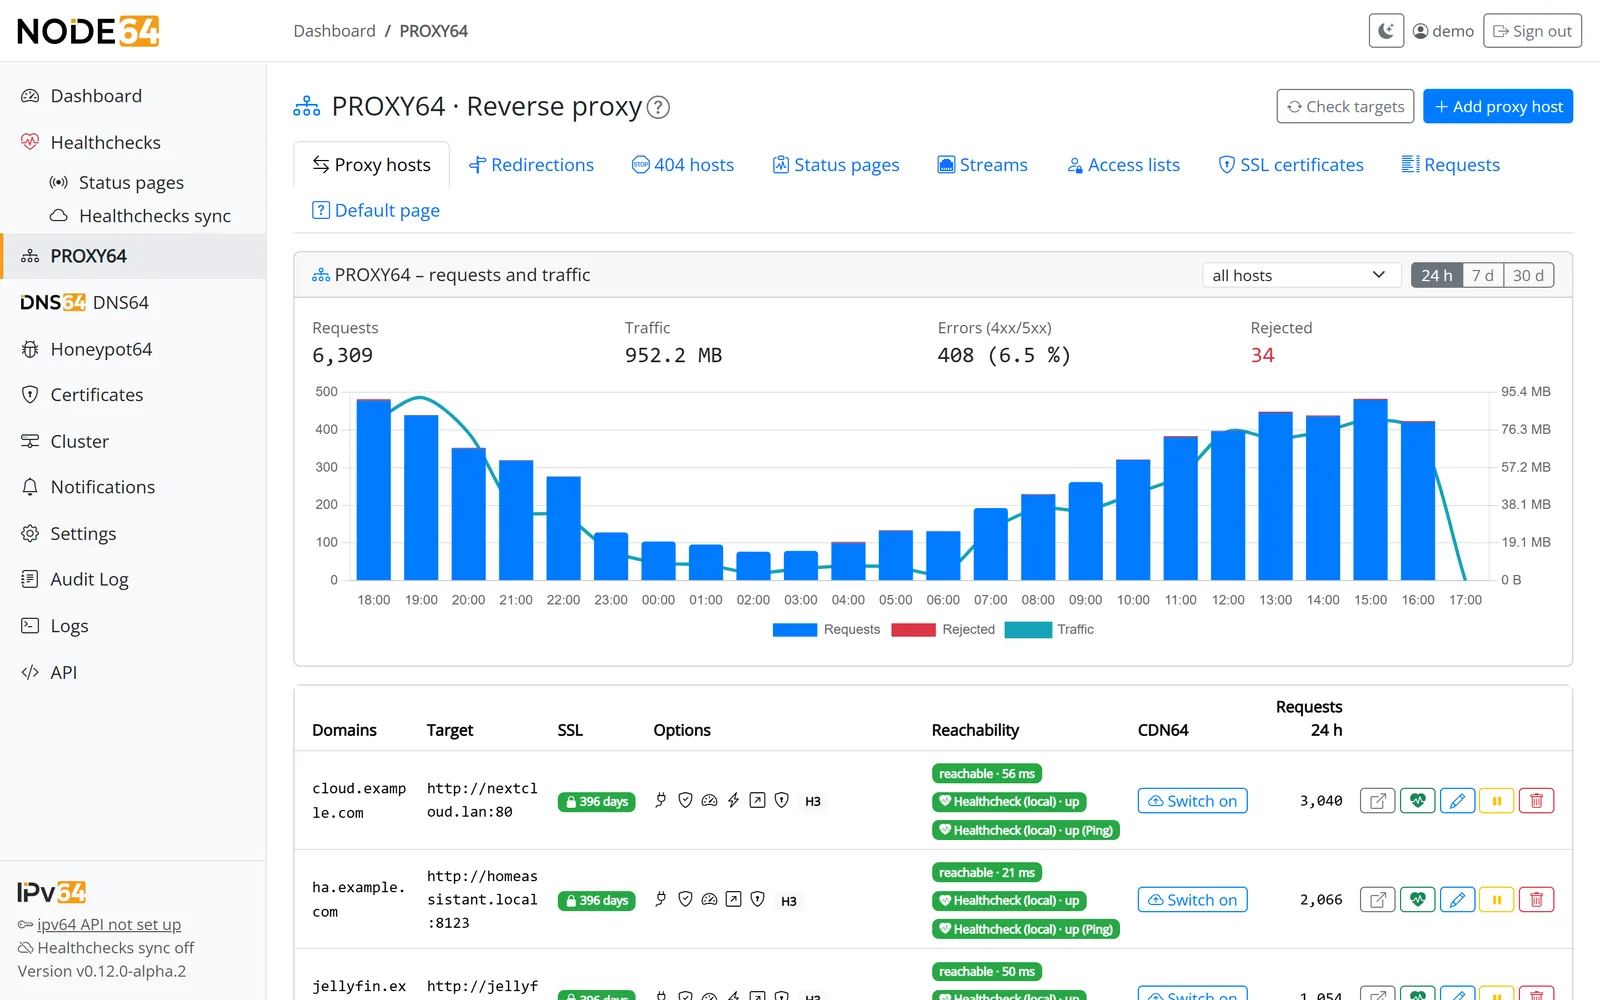
Task: Delete the ha.example.com proxy host
Action: (1537, 900)
